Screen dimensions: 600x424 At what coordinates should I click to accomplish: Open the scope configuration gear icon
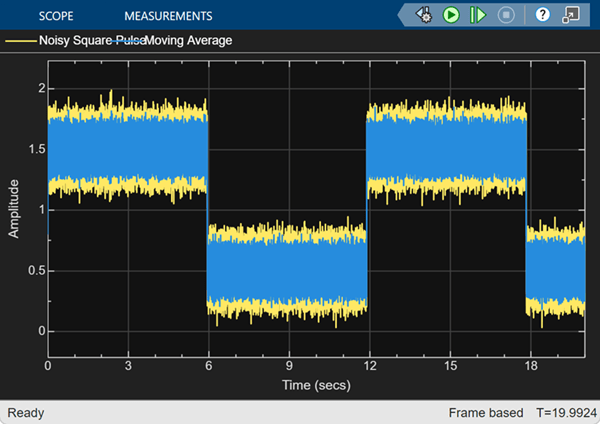(424, 15)
